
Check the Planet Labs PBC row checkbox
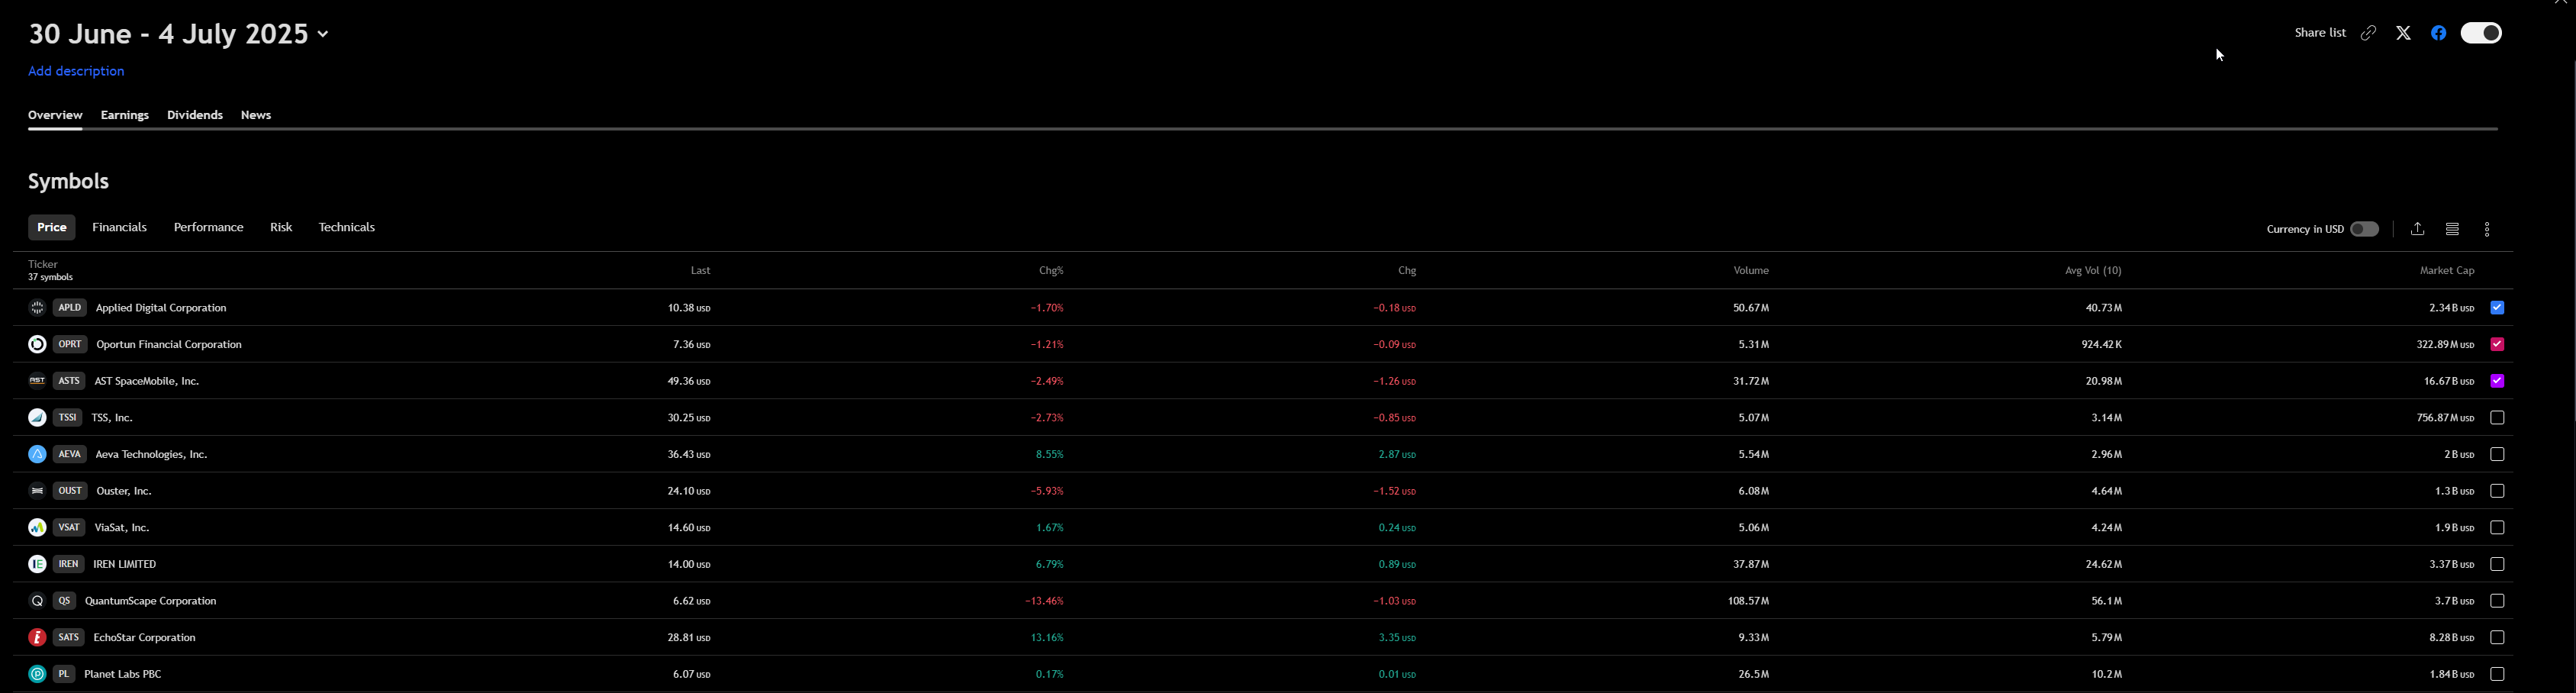tap(2497, 674)
